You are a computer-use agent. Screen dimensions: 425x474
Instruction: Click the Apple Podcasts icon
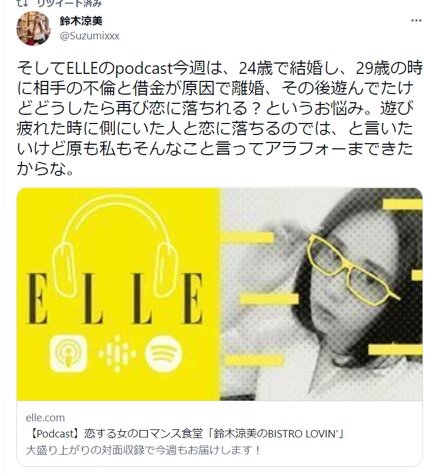pyautogui.click(x=69, y=353)
